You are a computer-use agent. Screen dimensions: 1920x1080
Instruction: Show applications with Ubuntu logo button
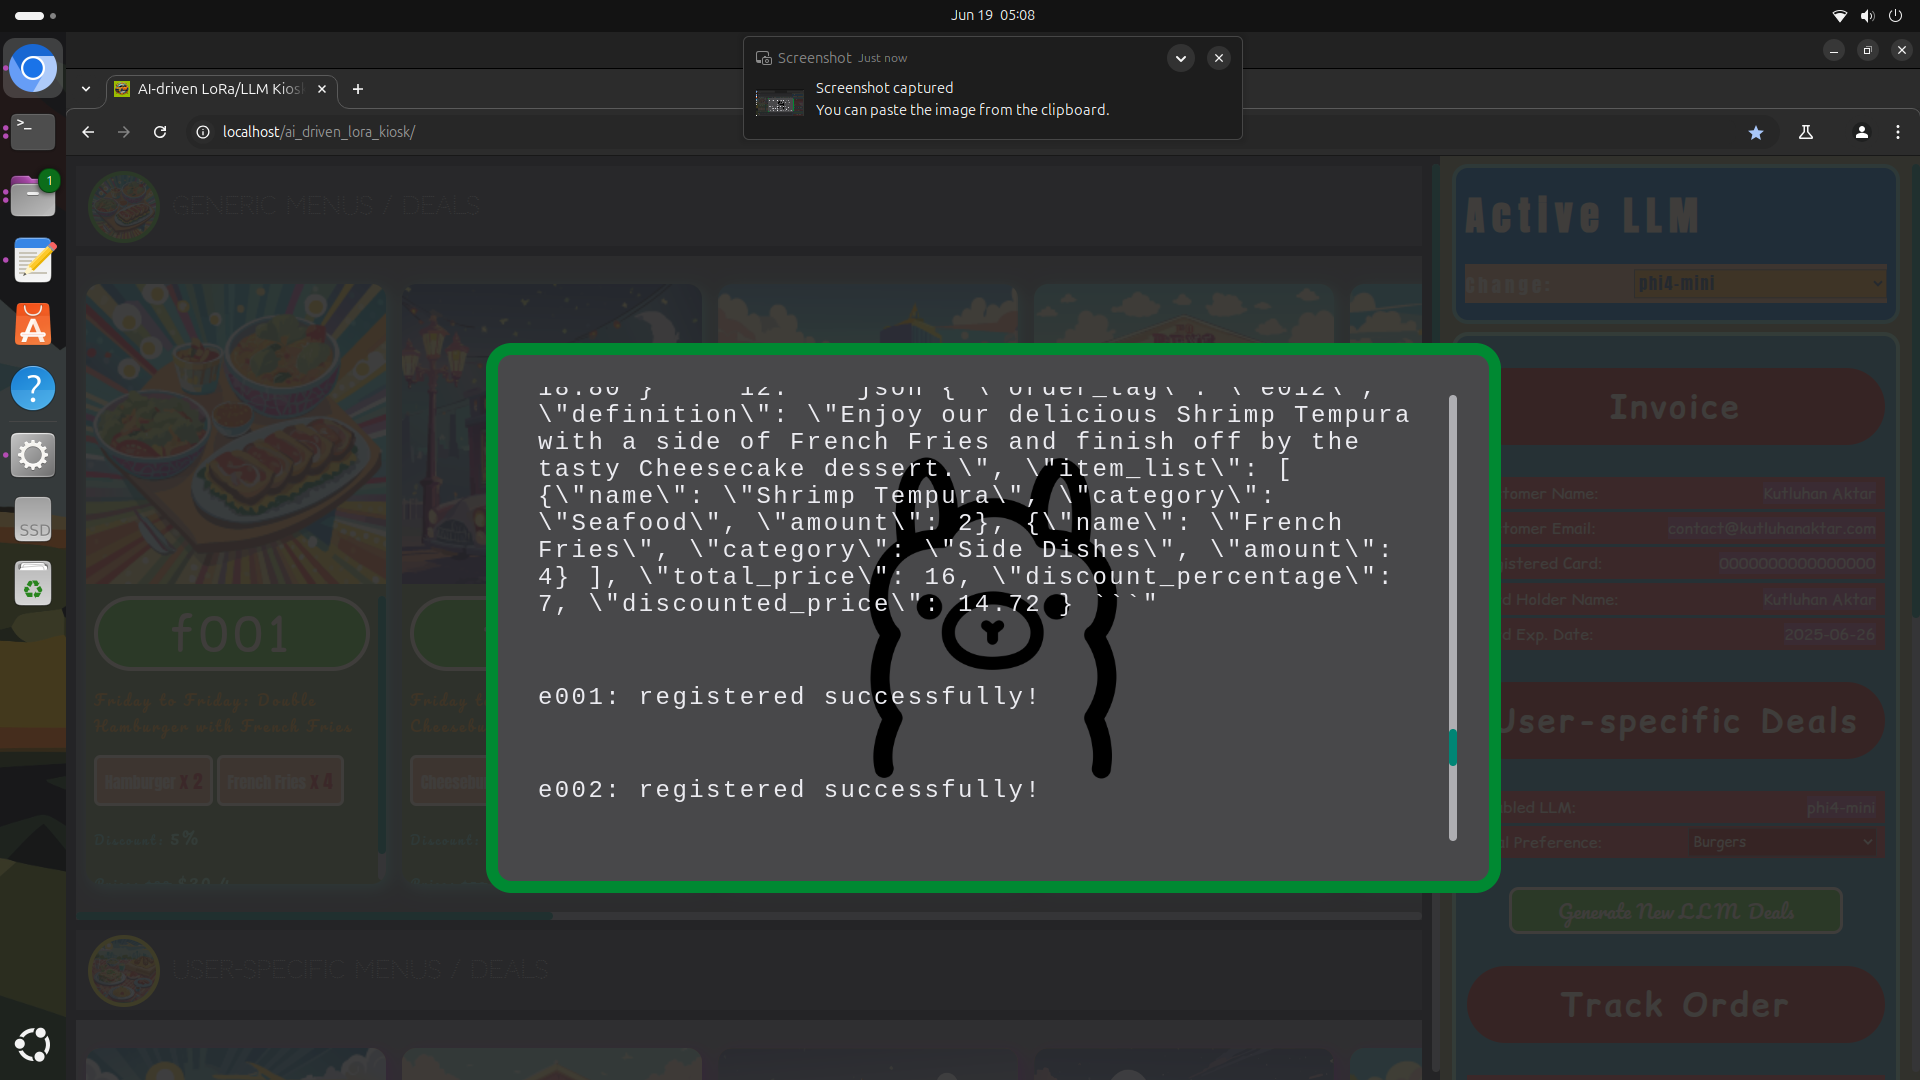coord(33,1045)
